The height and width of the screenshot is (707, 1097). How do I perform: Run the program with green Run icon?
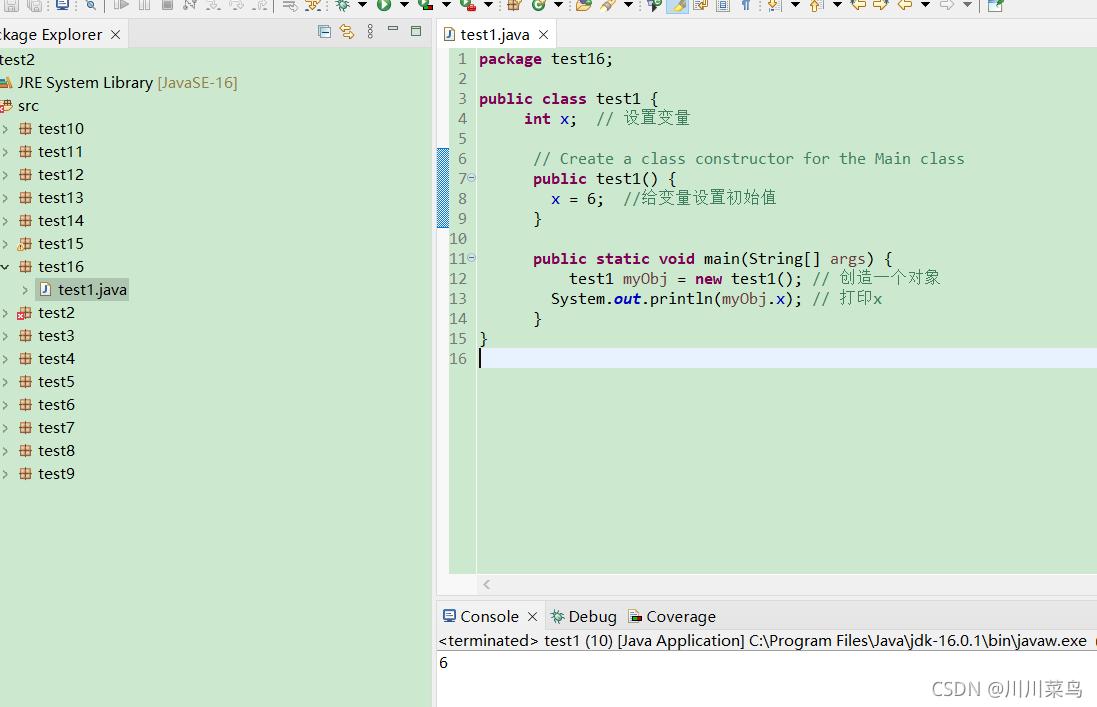[383, 5]
